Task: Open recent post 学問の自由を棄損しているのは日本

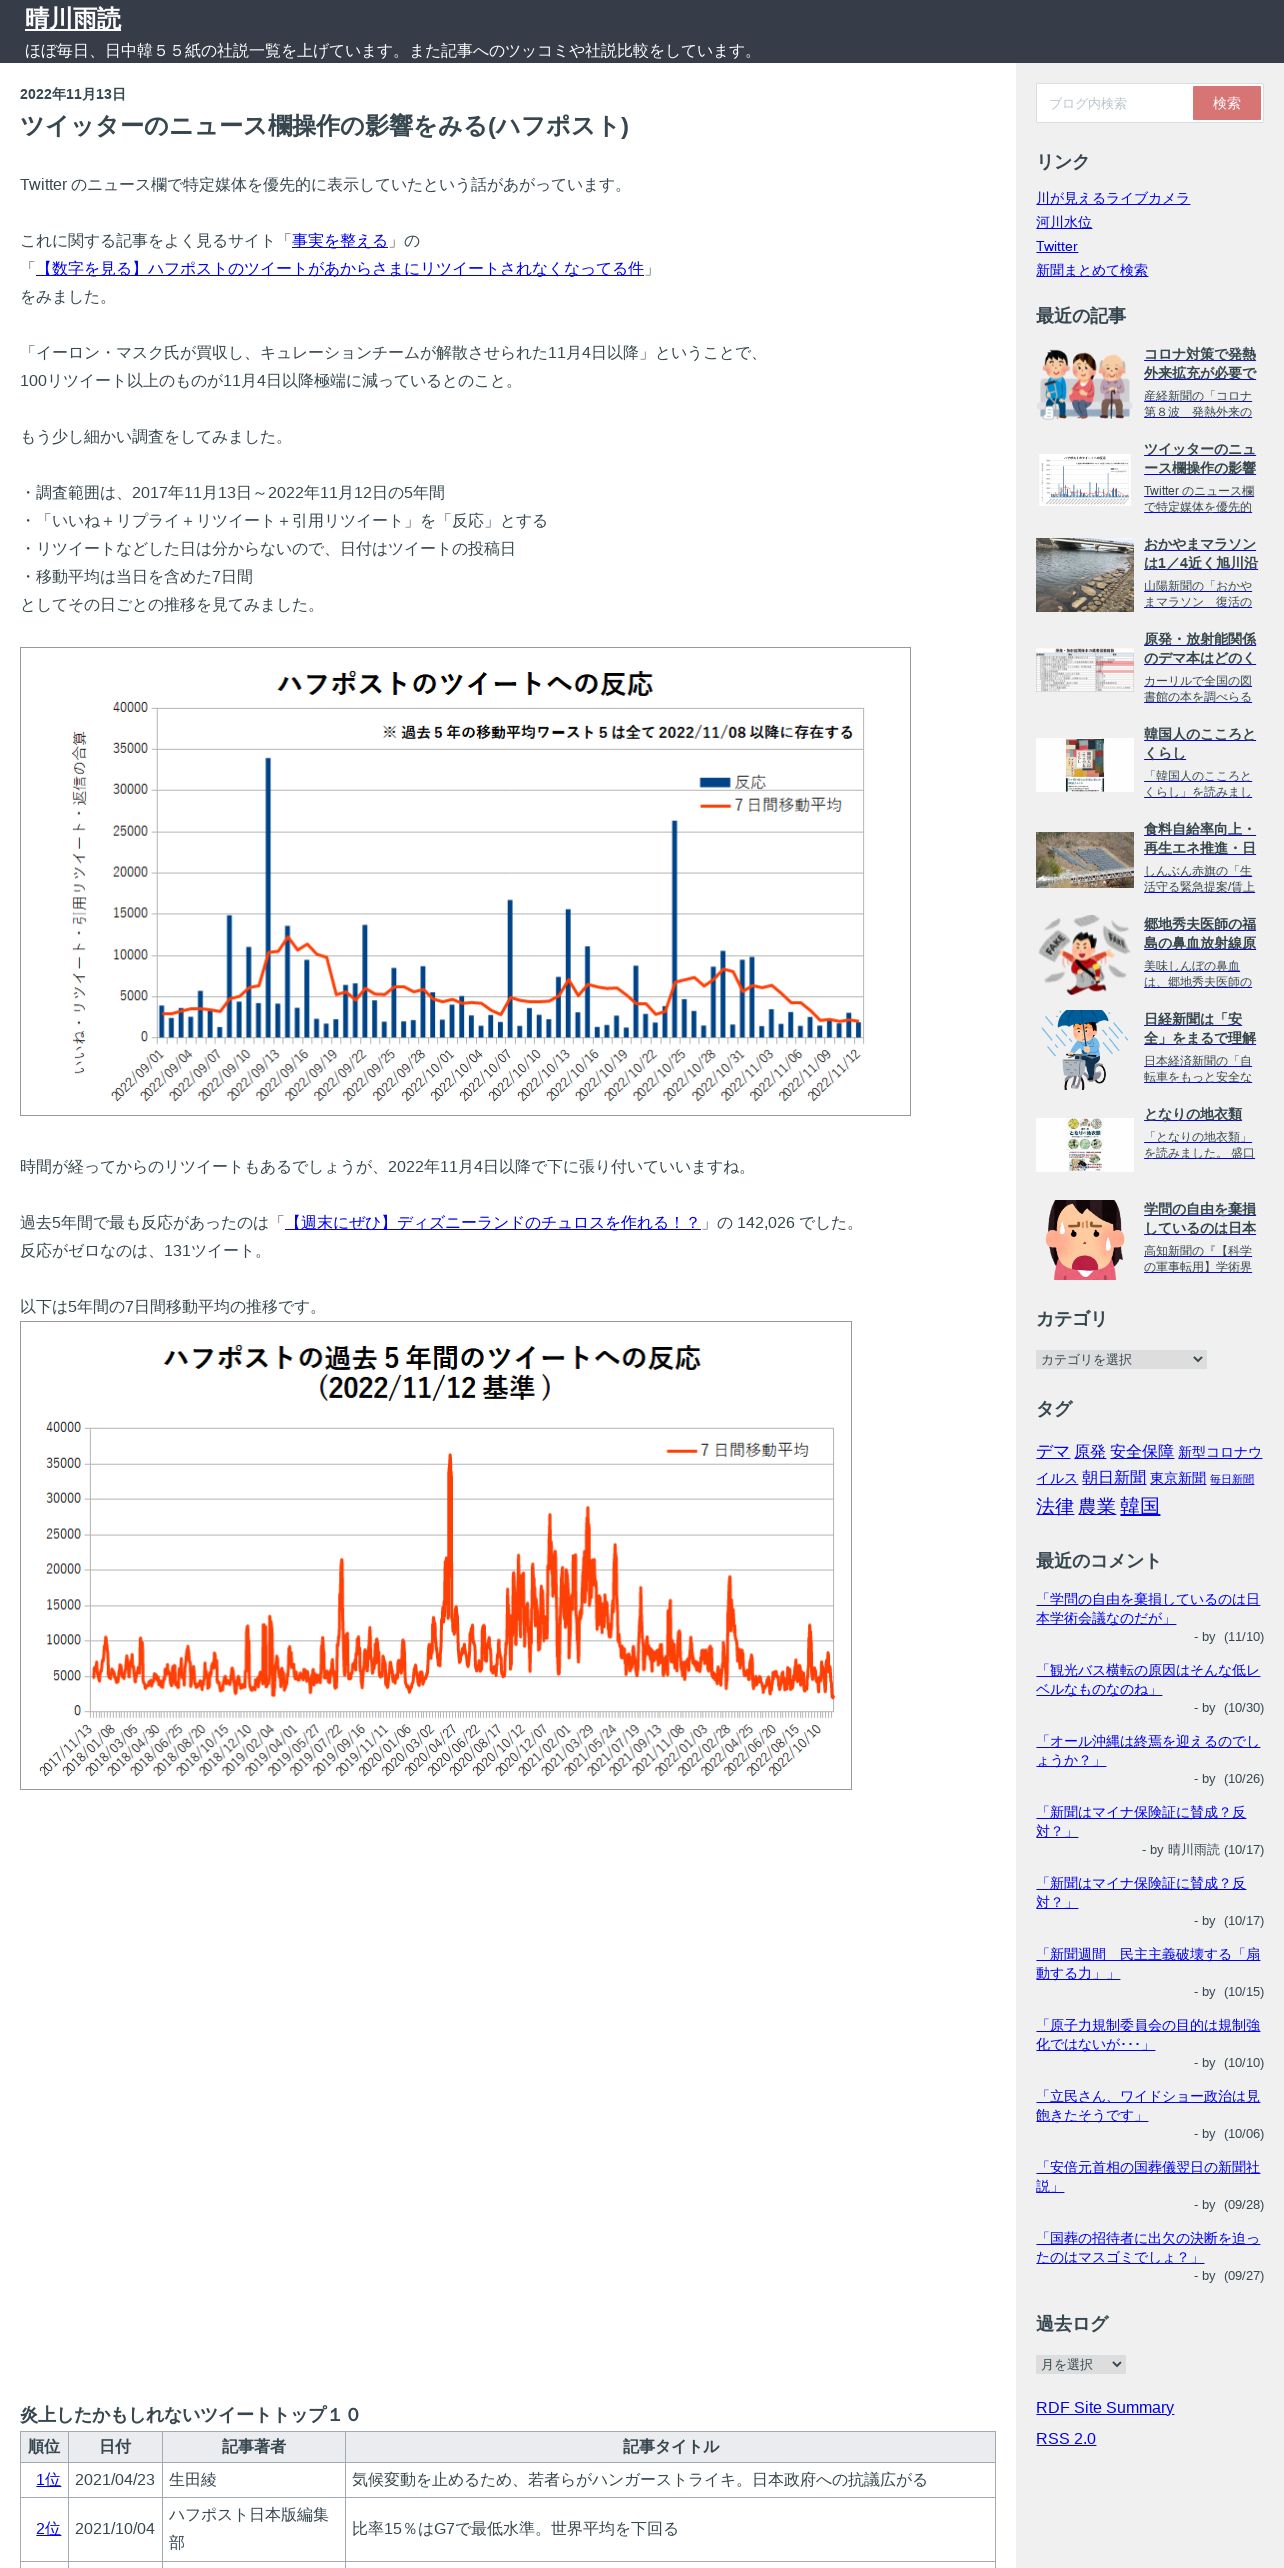Action: 1199,1218
